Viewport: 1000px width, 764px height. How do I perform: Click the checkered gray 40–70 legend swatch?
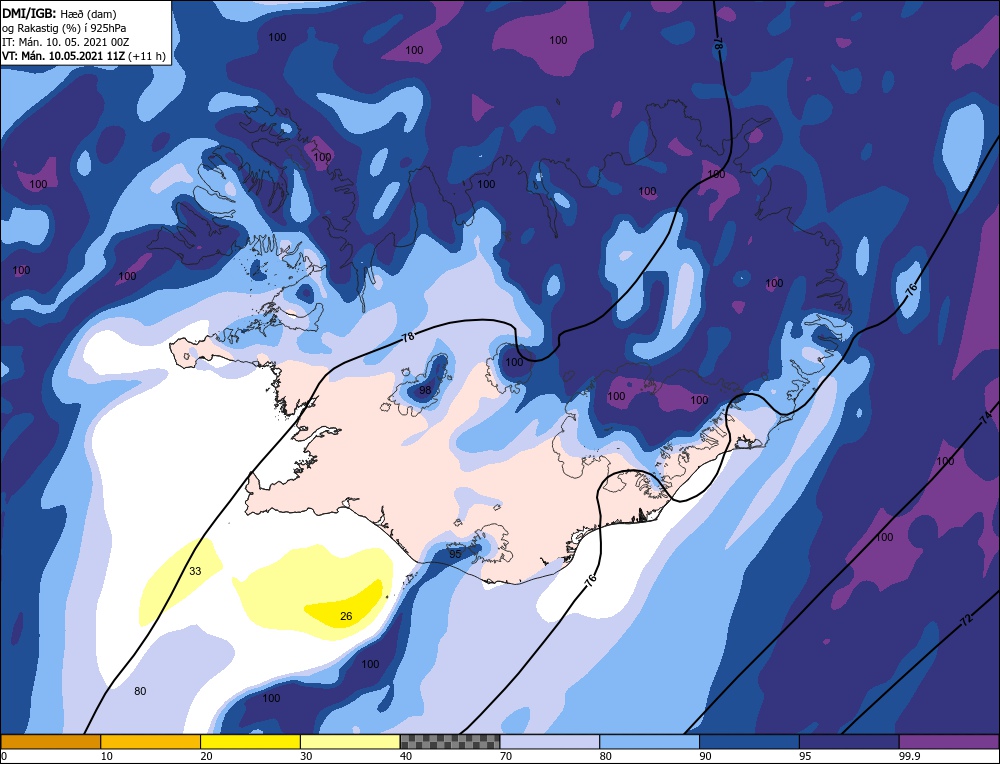coord(450,741)
